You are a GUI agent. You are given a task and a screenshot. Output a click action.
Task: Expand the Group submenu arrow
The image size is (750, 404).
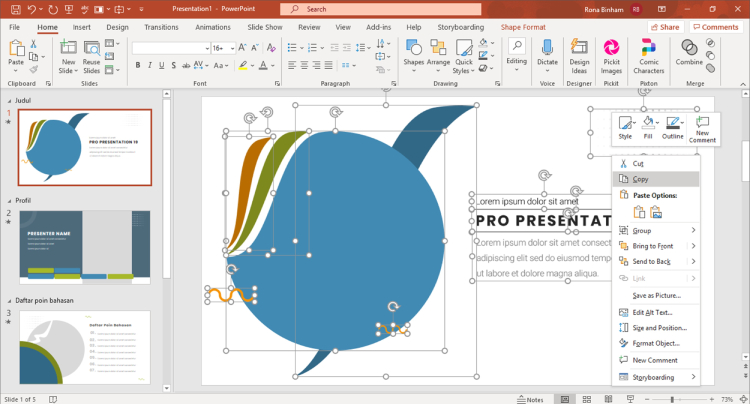point(693,230)
